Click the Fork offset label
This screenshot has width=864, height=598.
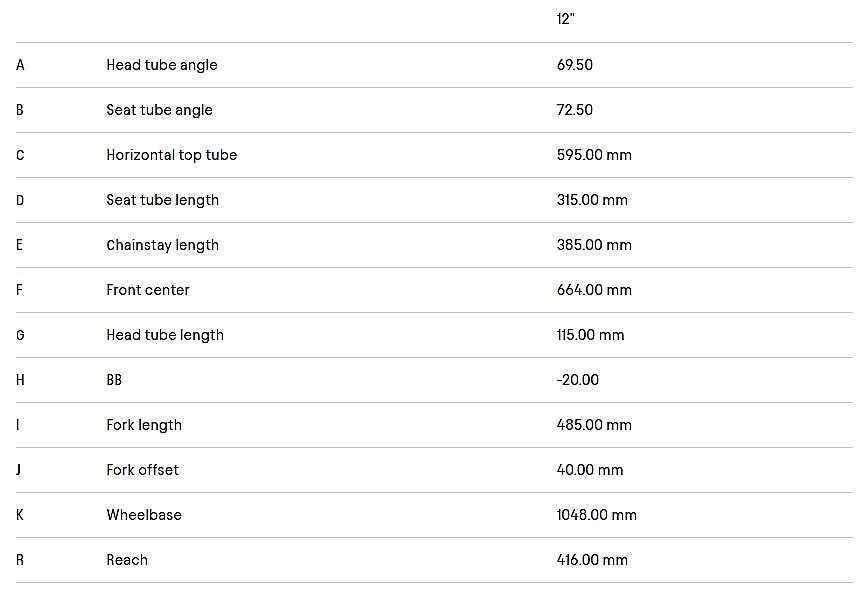[142, 470]
